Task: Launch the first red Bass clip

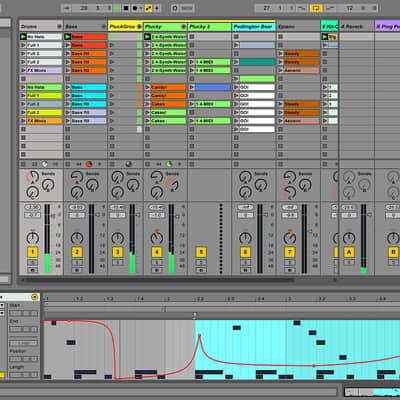Action: [x=68, y=37]
